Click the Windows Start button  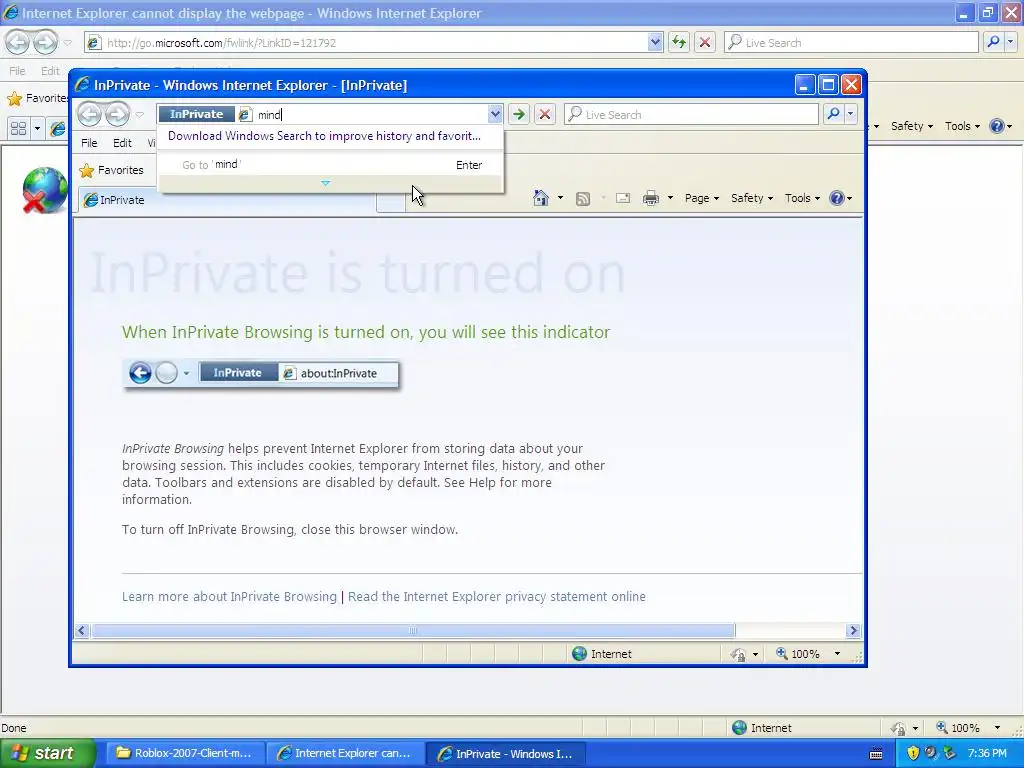click(47, 753)
